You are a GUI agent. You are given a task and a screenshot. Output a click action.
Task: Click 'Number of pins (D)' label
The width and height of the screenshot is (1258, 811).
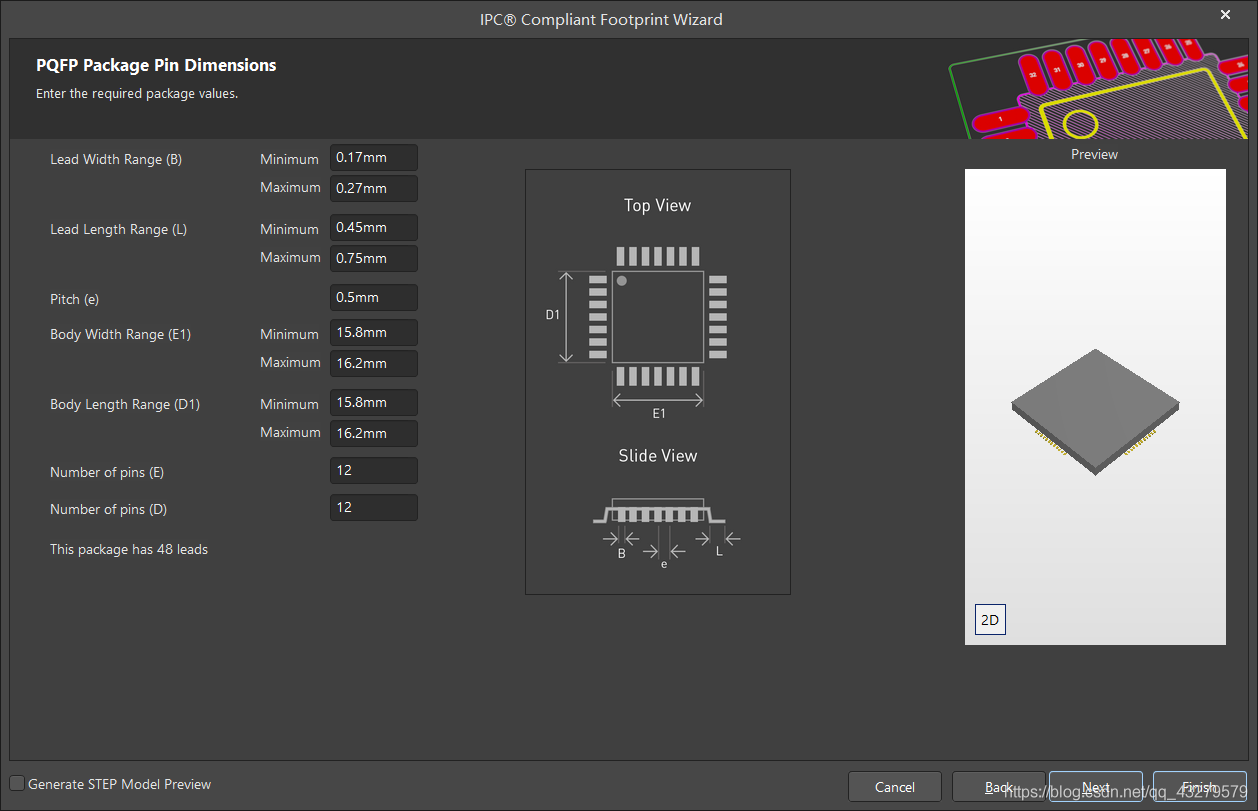pos(108,509)
